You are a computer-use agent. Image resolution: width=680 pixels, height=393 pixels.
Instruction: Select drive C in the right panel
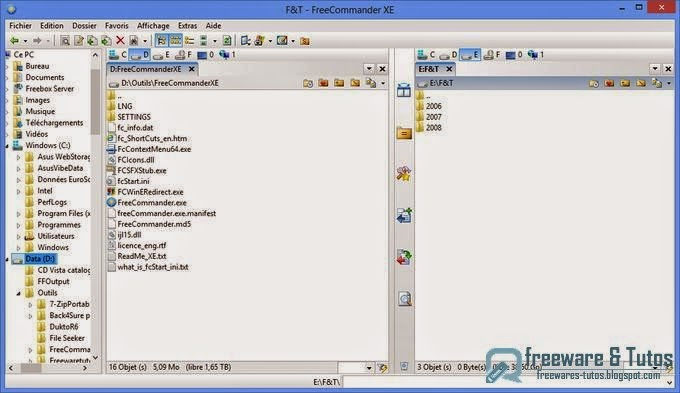[x=426, y=55]
